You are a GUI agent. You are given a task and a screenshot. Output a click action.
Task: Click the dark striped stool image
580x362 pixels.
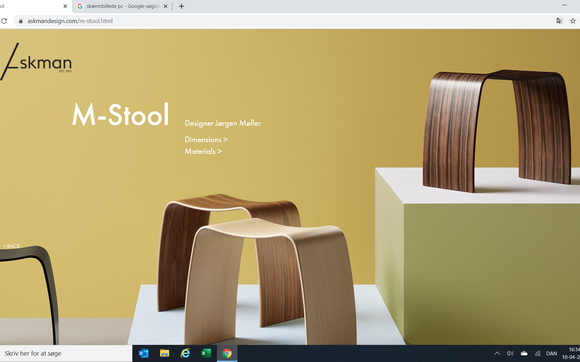click(496, 130)
